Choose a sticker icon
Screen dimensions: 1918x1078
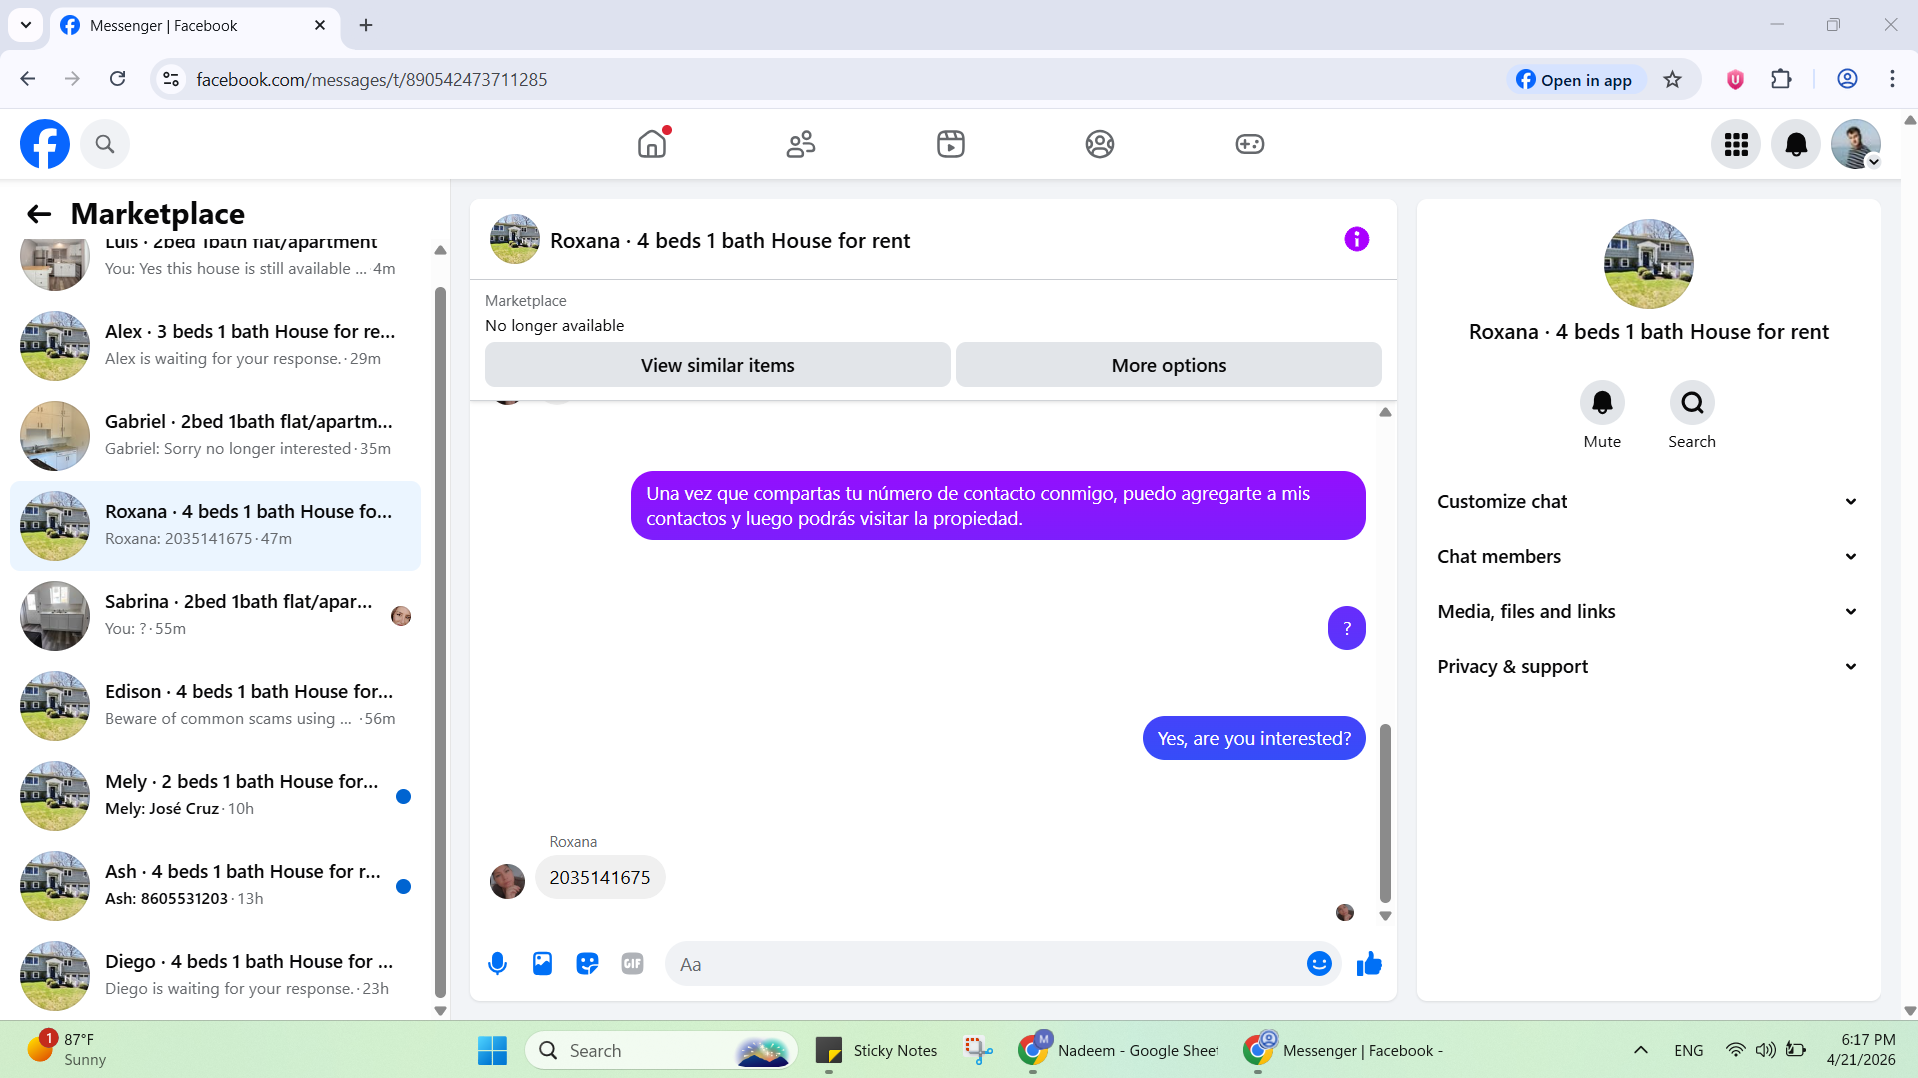tap(587, 964)
